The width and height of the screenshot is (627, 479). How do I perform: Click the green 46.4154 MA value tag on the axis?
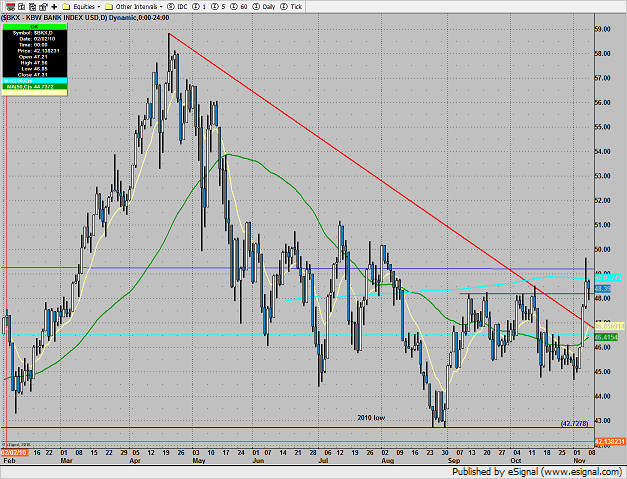pos(607,337)
